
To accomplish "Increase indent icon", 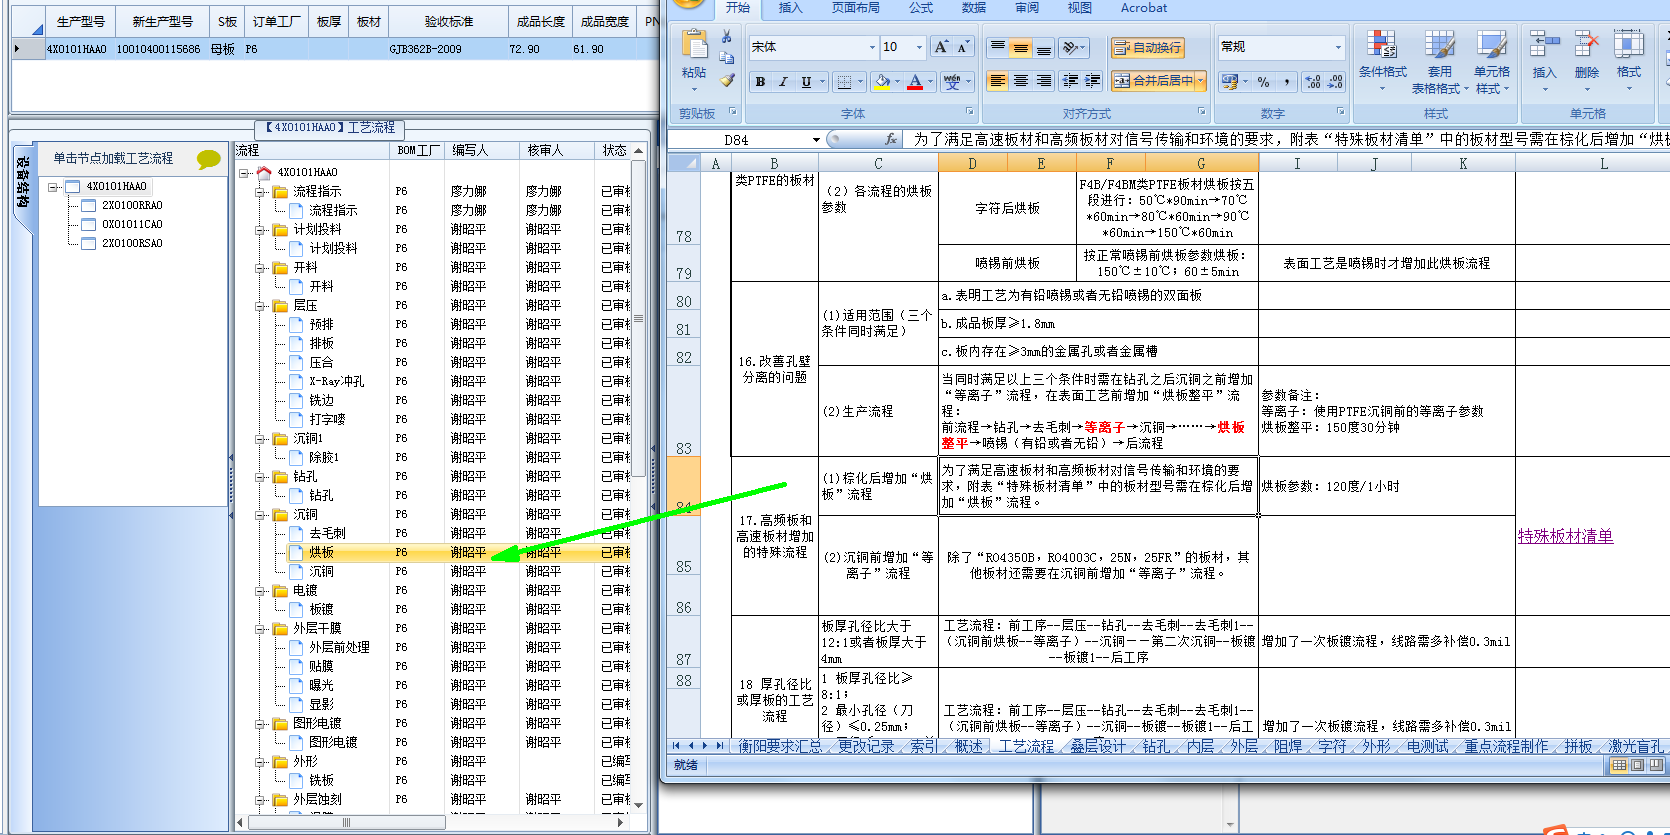I will [1092, 81].
